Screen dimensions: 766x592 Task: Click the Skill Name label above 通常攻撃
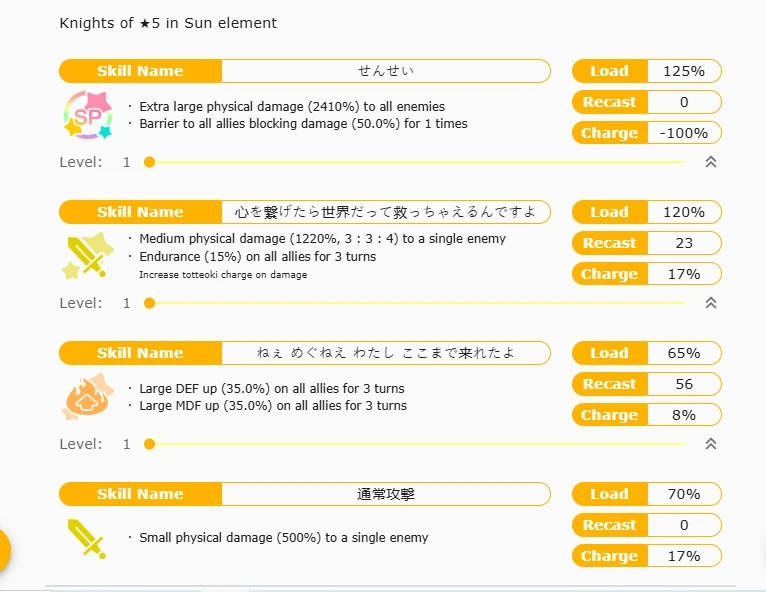tap(140, 494)
